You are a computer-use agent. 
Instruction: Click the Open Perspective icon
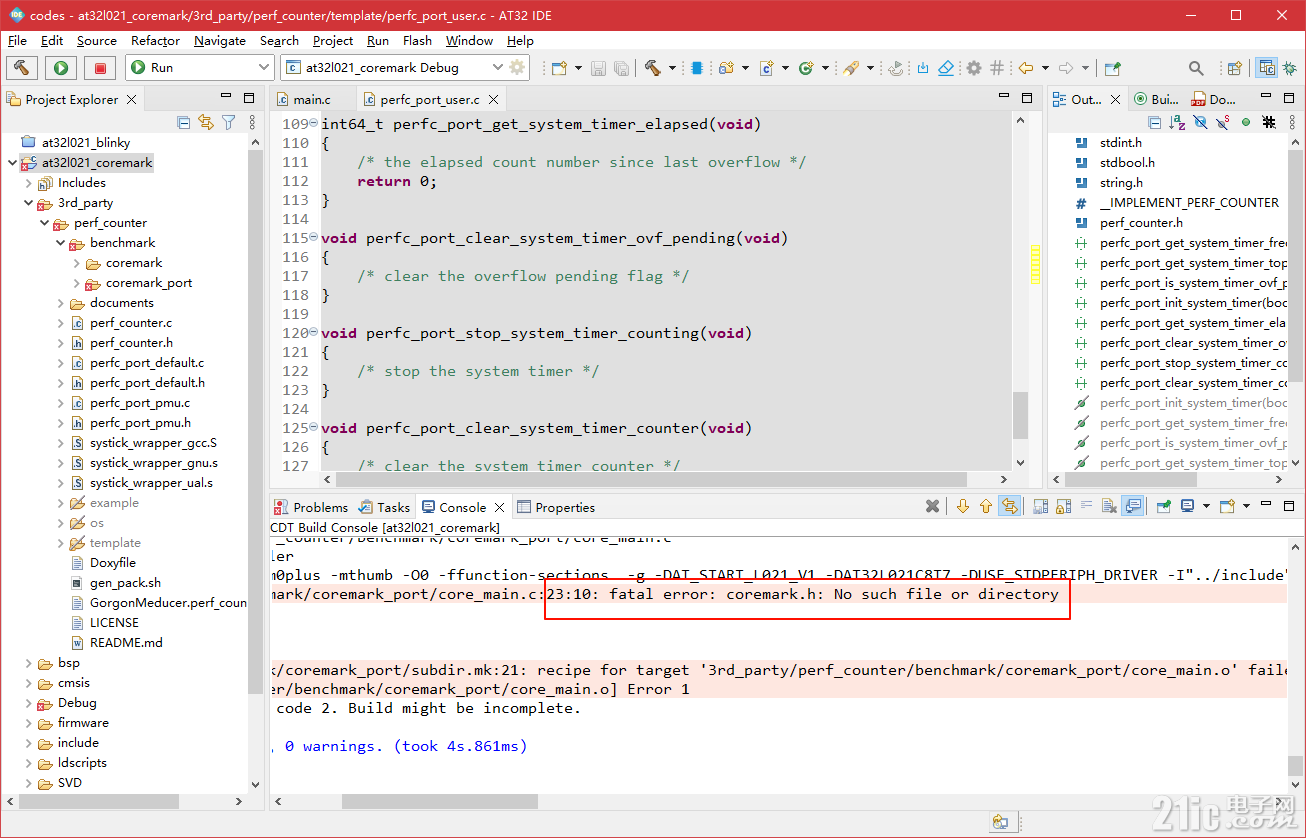[x=1234, y=68]
